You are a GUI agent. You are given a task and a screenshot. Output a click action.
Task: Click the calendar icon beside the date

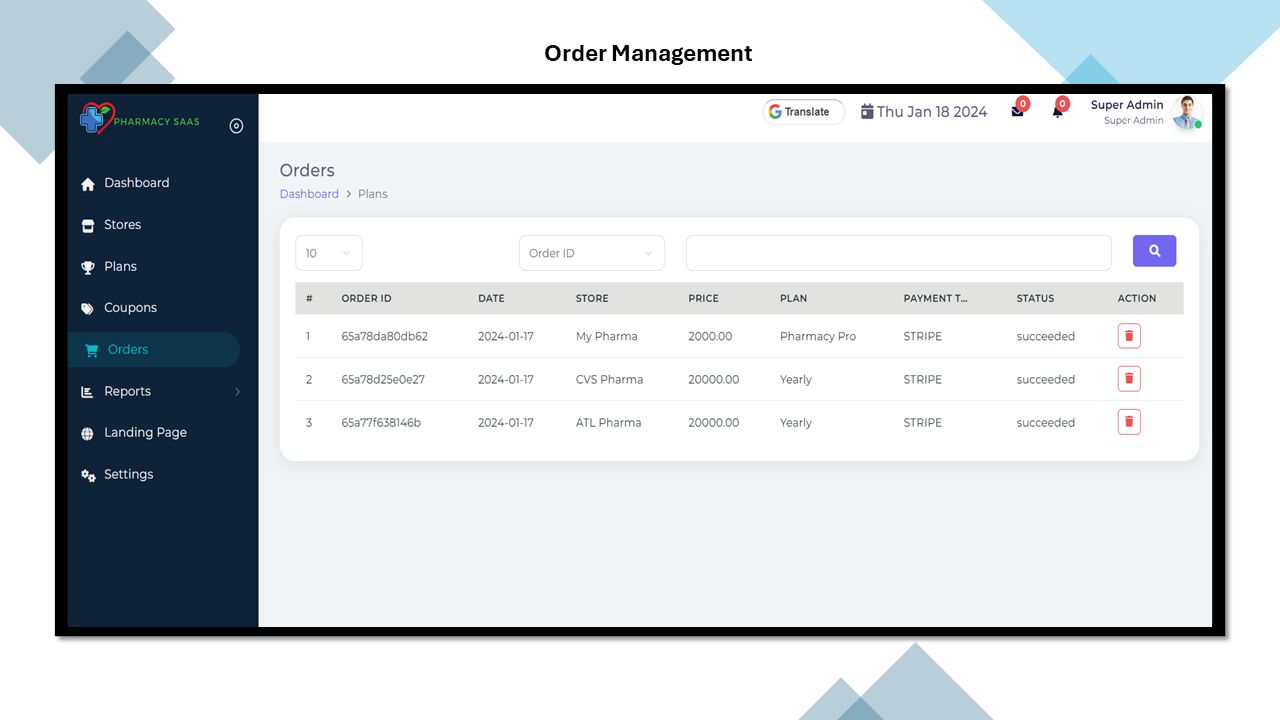click(867, 112)
